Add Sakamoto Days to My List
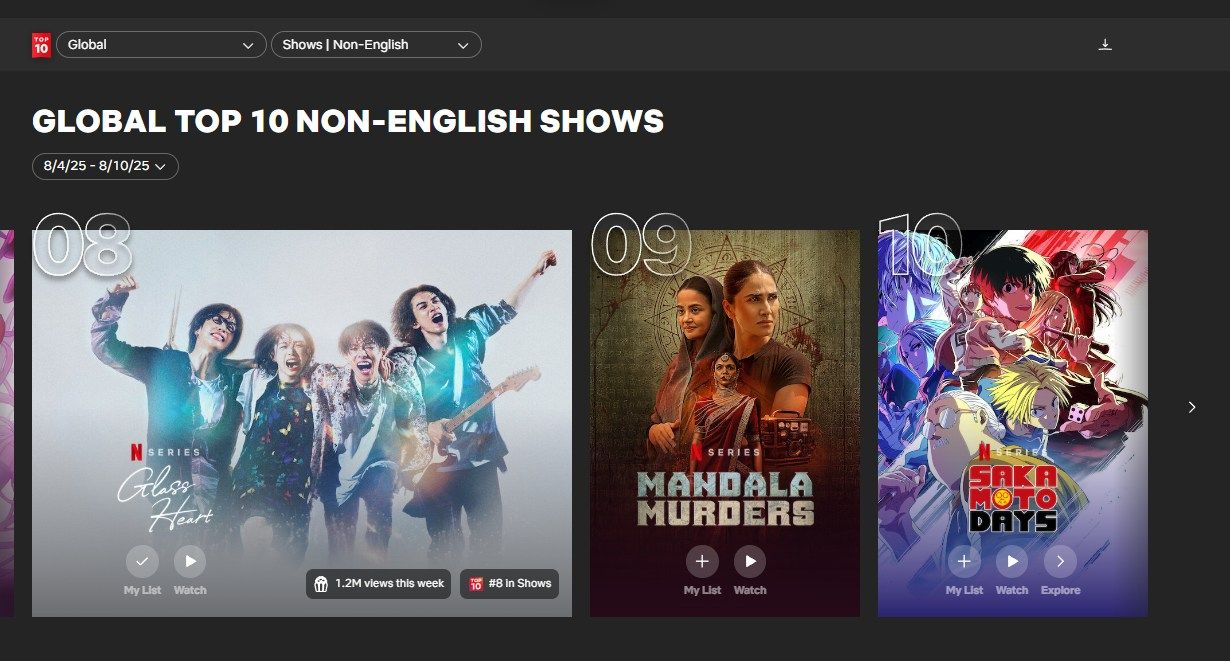The image size is (1230, 661). click(x=964, y=561)
